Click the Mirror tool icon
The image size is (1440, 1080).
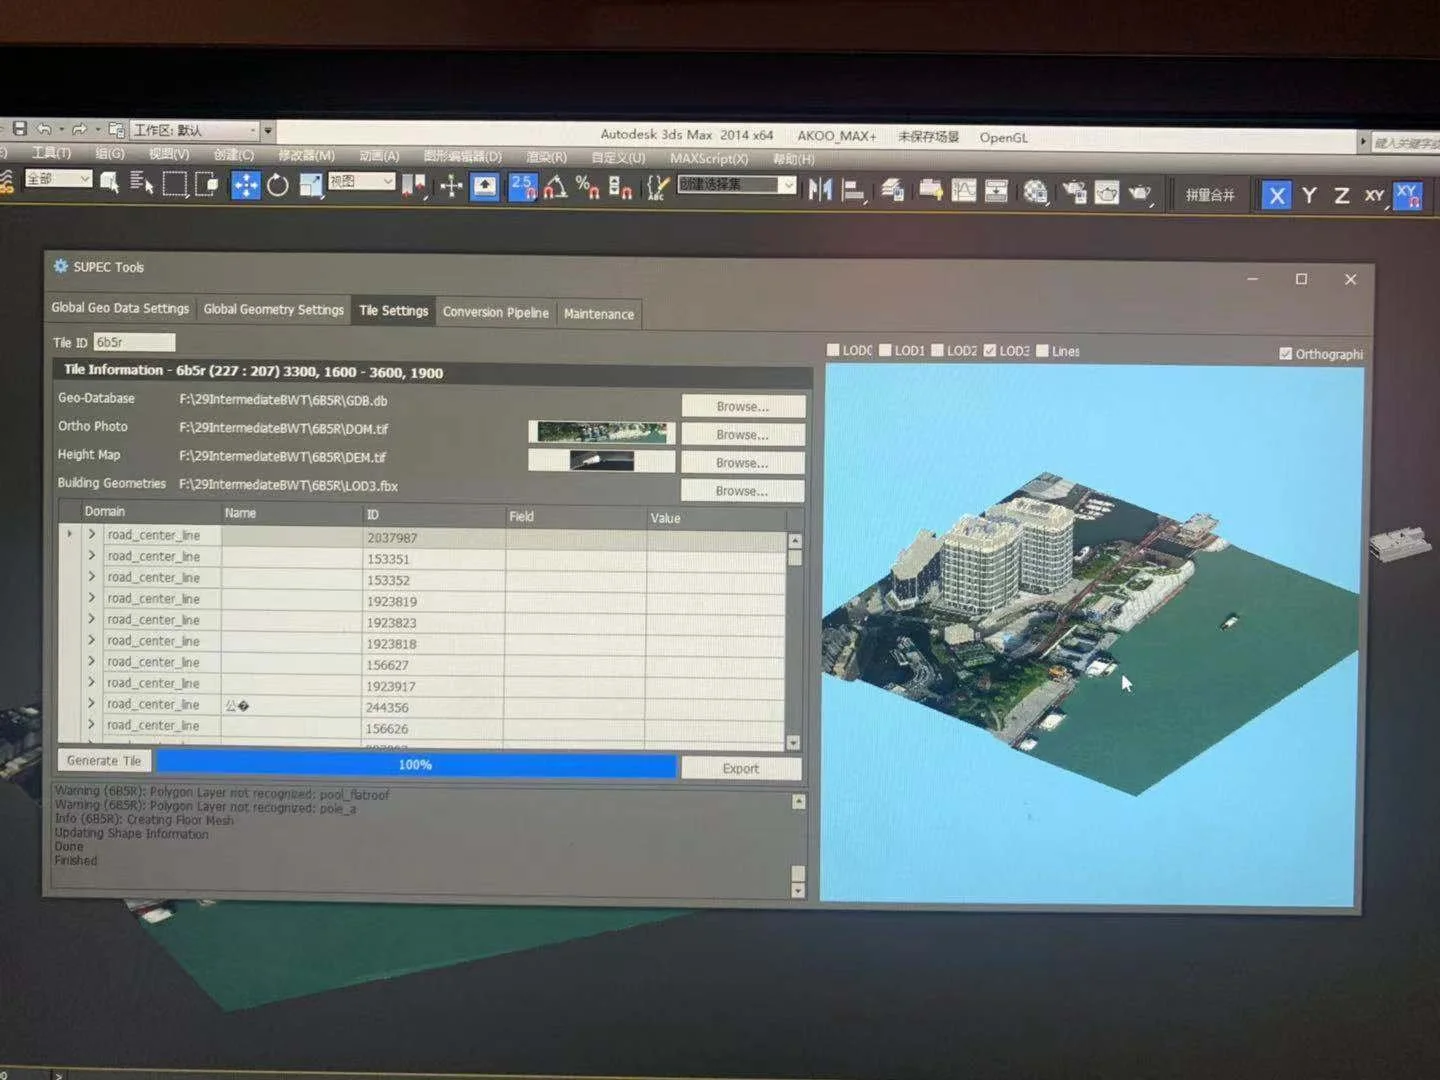point(820,189)
